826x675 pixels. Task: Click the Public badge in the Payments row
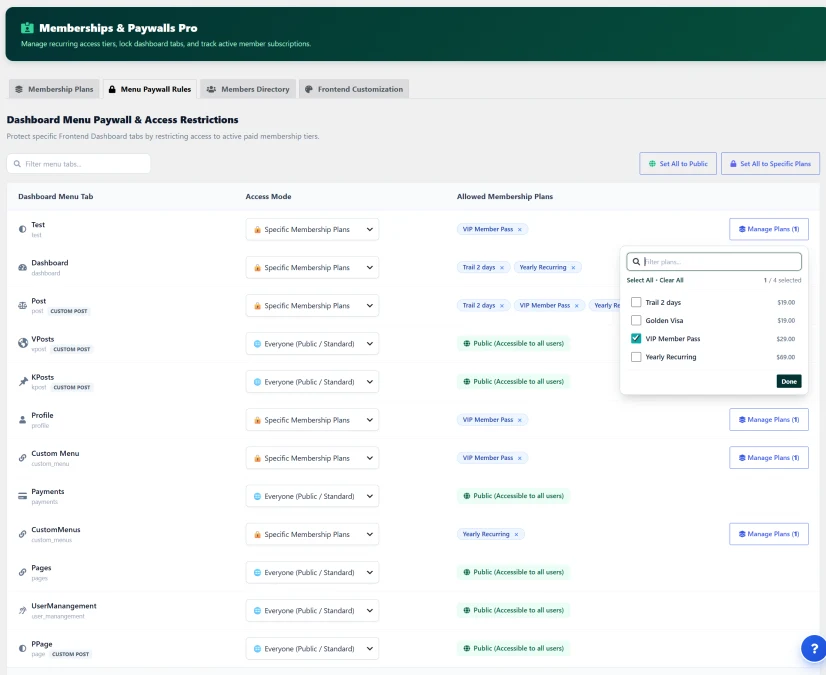click(513, 496)
